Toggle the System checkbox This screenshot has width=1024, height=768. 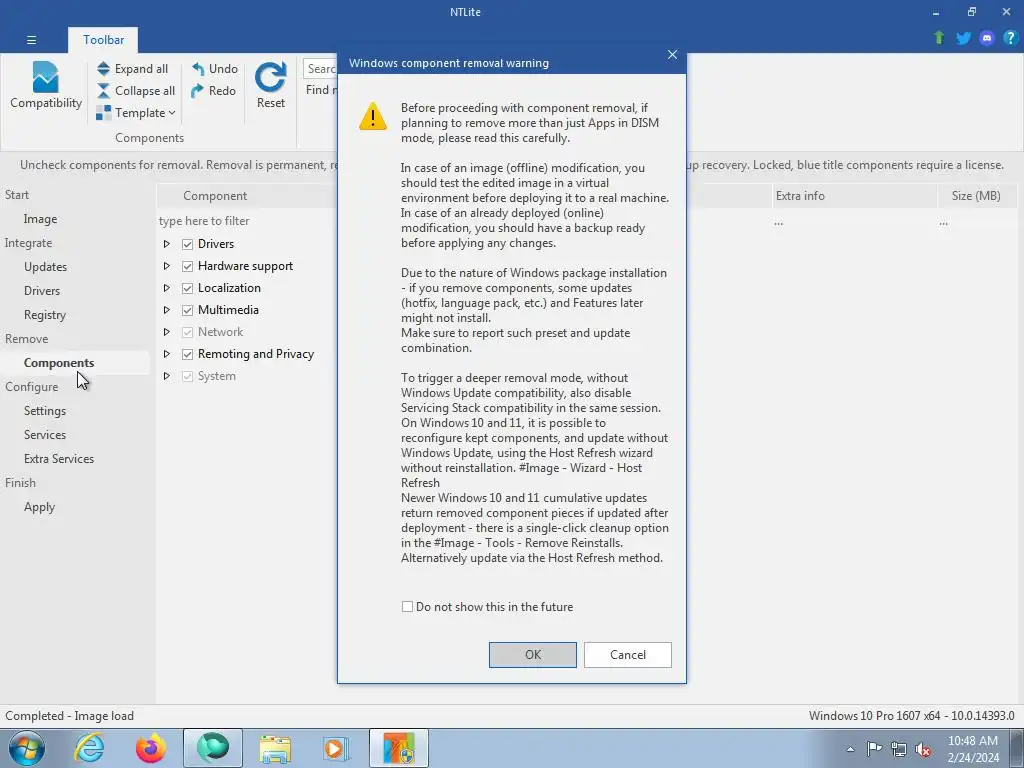coord(187,376)
